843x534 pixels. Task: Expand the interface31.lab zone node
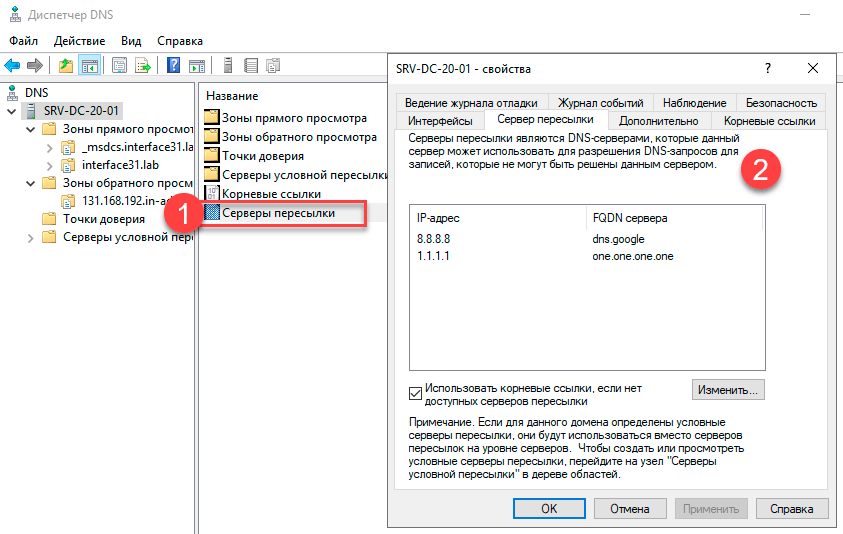coord(49,165)
